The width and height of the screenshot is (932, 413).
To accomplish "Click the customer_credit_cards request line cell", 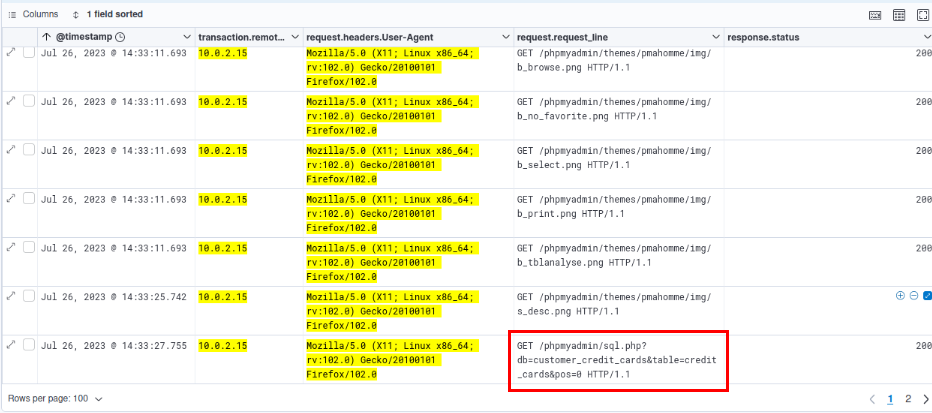I will click(x=617, y=360).
